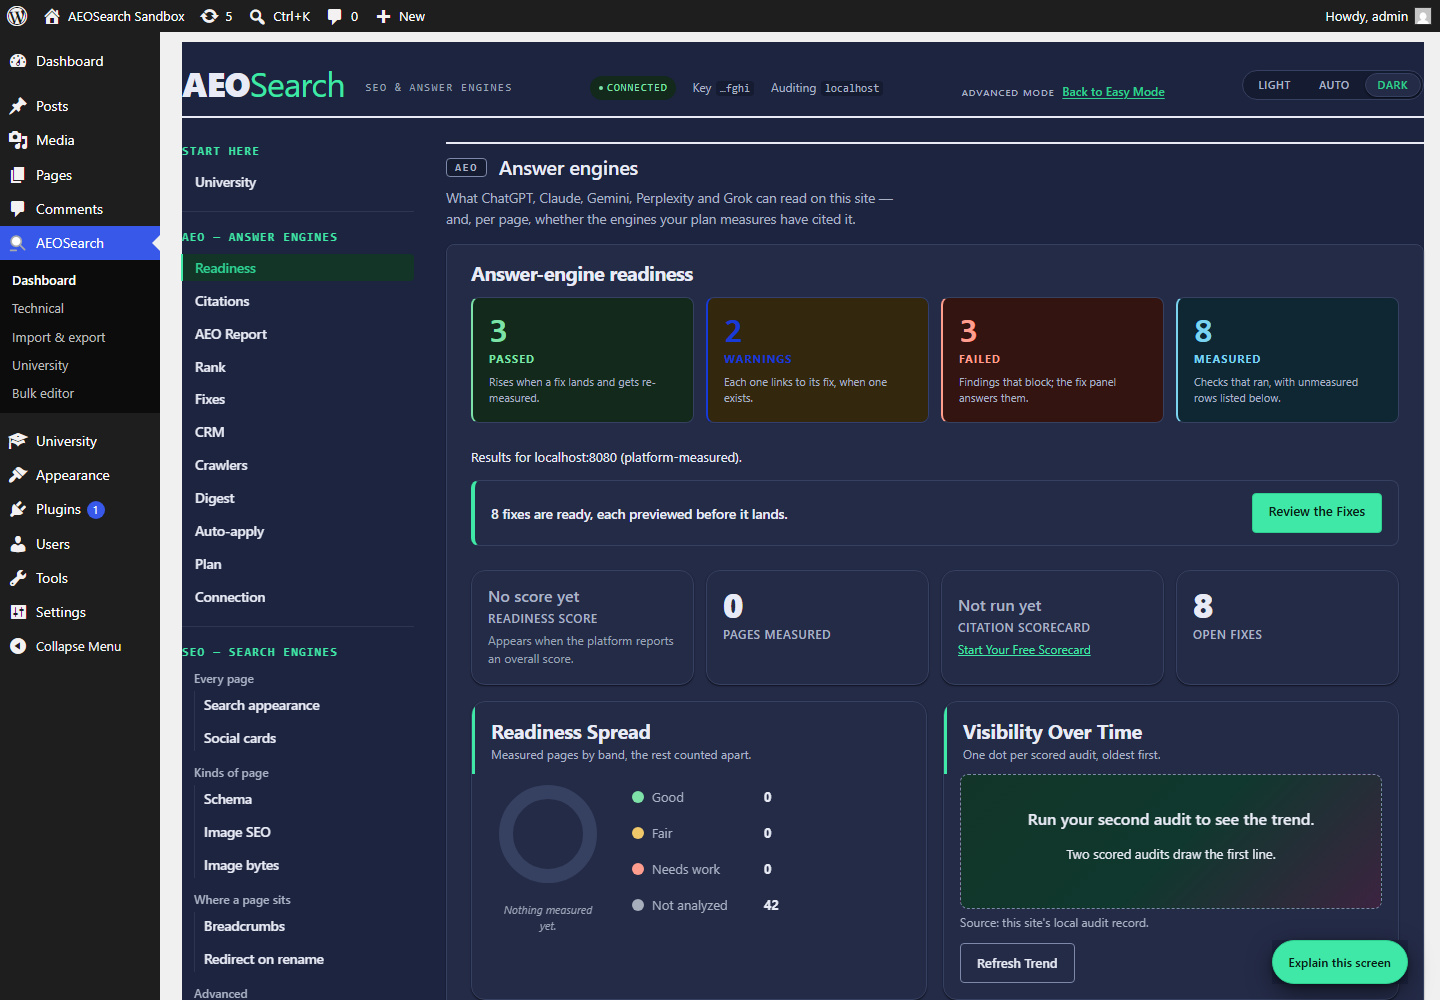Click the Passed count card
The image size is (1440, 1000).
pos(583,360)
